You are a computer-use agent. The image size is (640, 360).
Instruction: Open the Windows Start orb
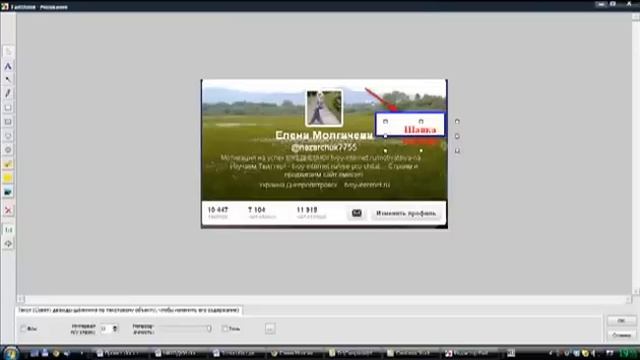point(10,353)
